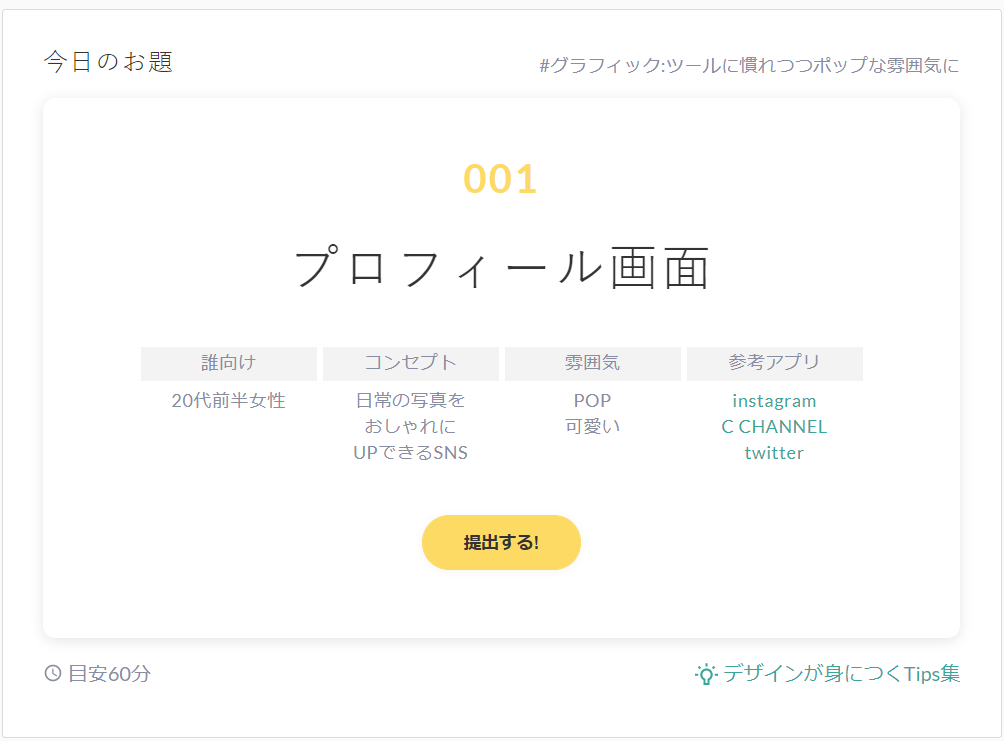
Task: Click the yellow 001 challenge number
Action: [x=501, y=180]
